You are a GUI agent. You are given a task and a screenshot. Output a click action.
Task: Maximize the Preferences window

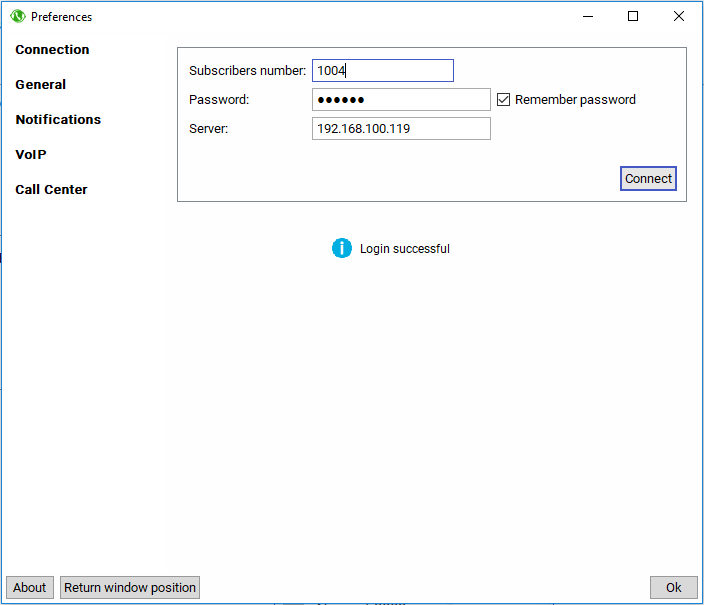[x=633, y=16]
